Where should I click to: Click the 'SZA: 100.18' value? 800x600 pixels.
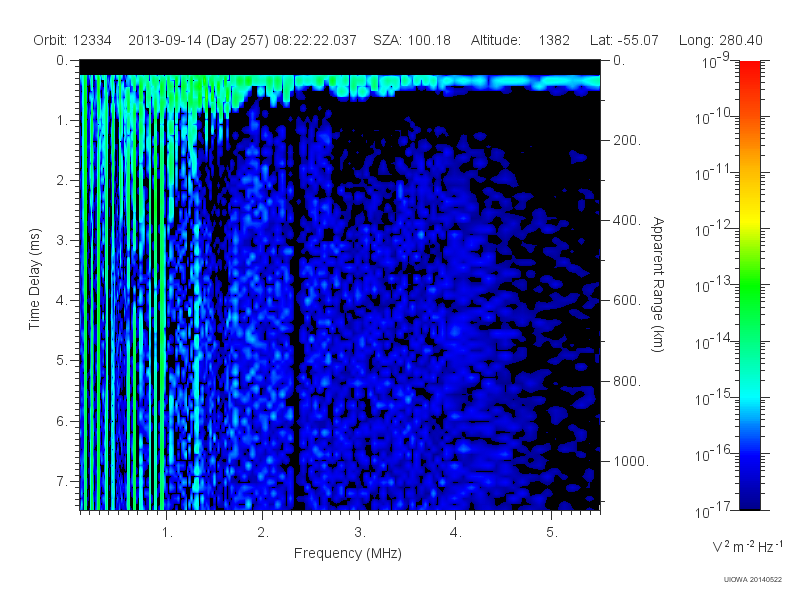point(412,40)
